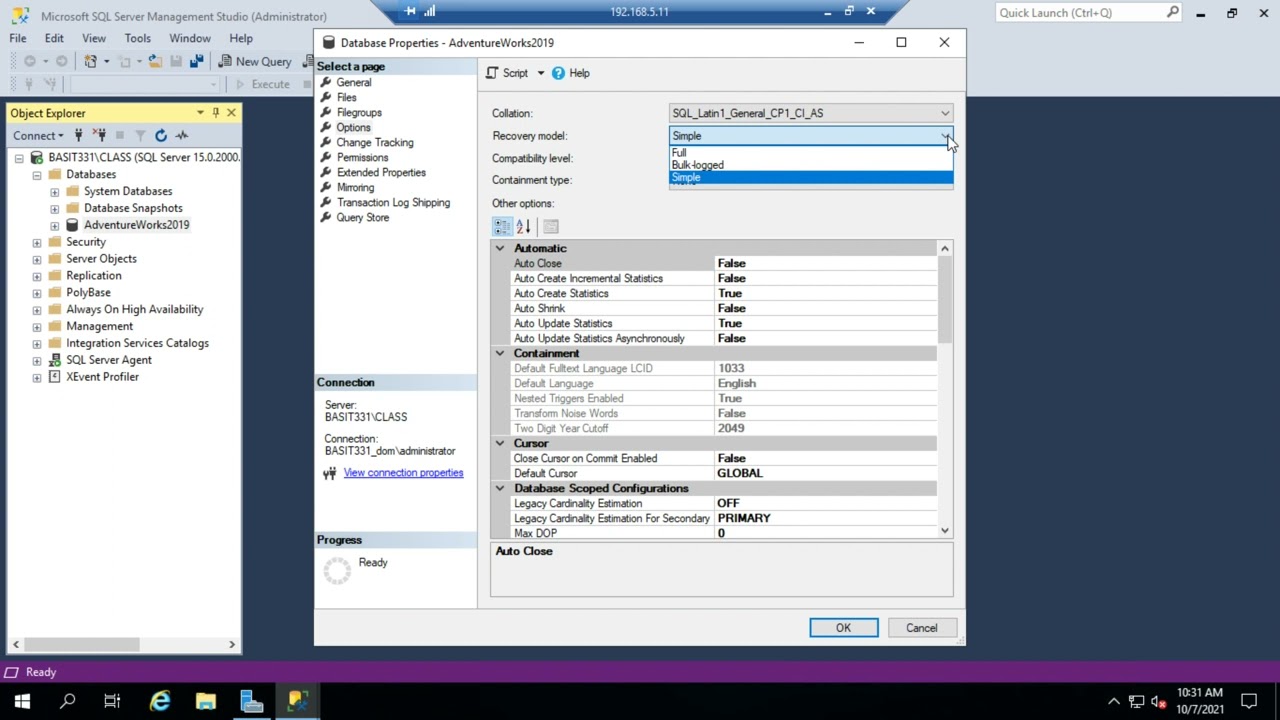Open the notification center icon
Viewport: 1280px width, 720px height.
tap(1249, 701)
